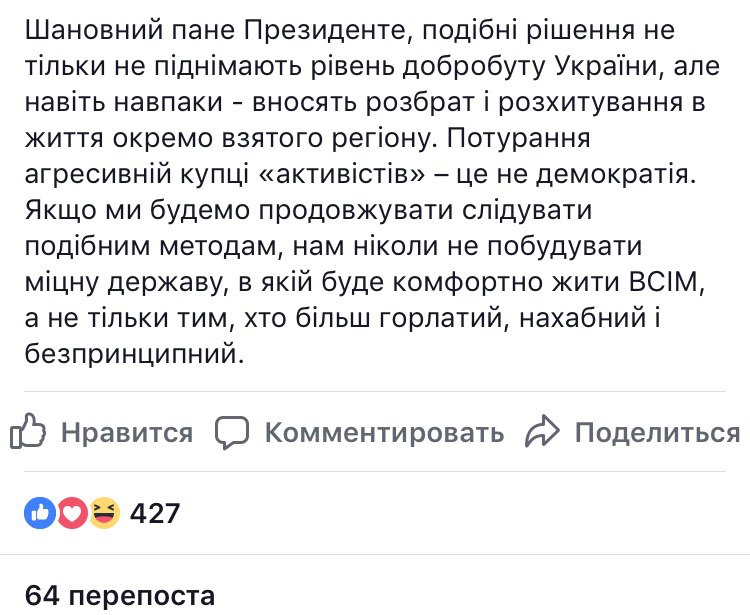Click the Поделиться label
The height and width of the screenshot is (615, 750).
click(657, 432)
